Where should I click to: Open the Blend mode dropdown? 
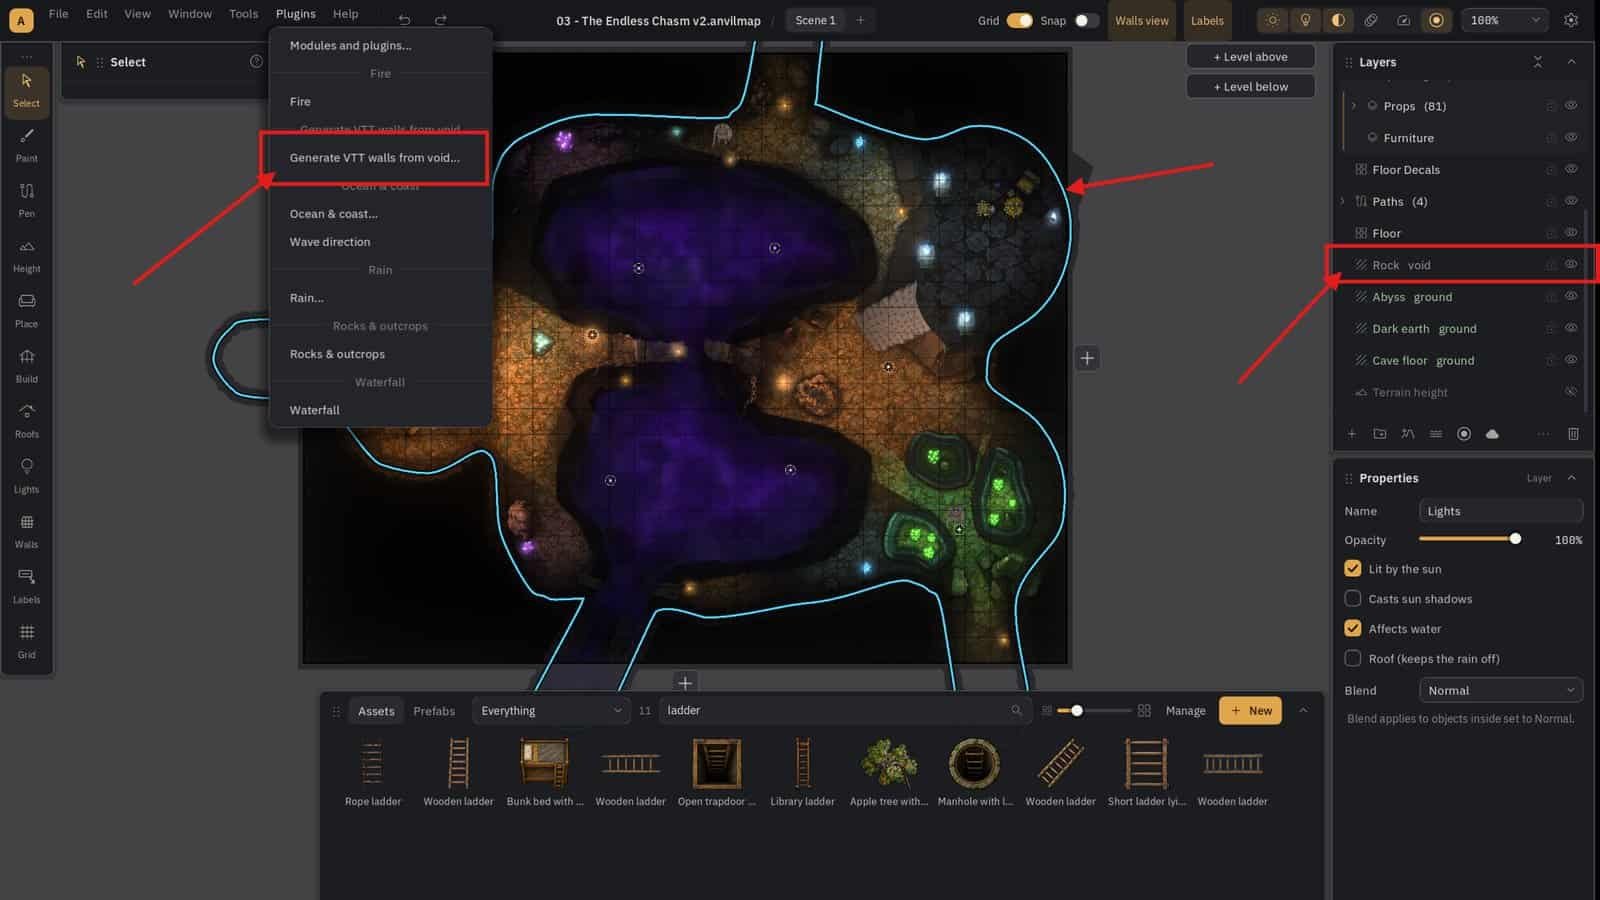(x=1500, y=690)
